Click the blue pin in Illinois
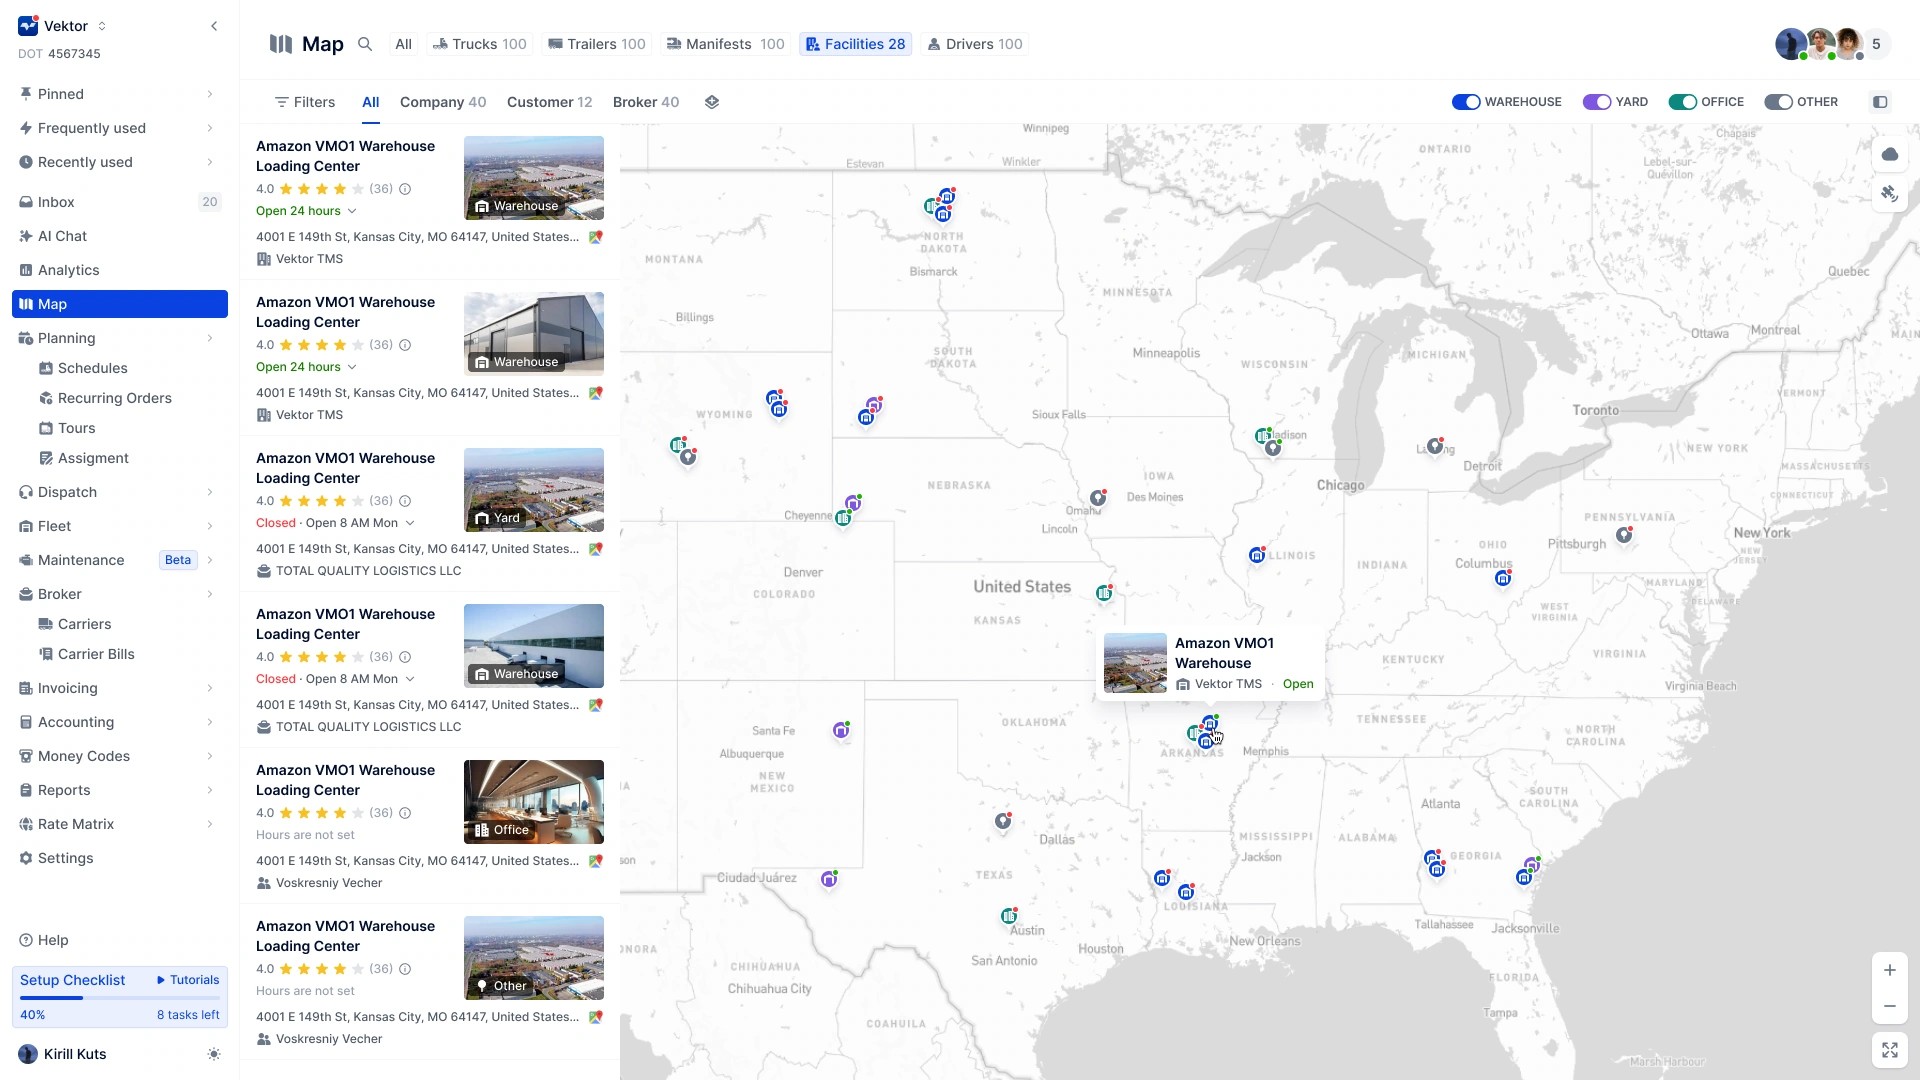 click(x=1257, y=555)
